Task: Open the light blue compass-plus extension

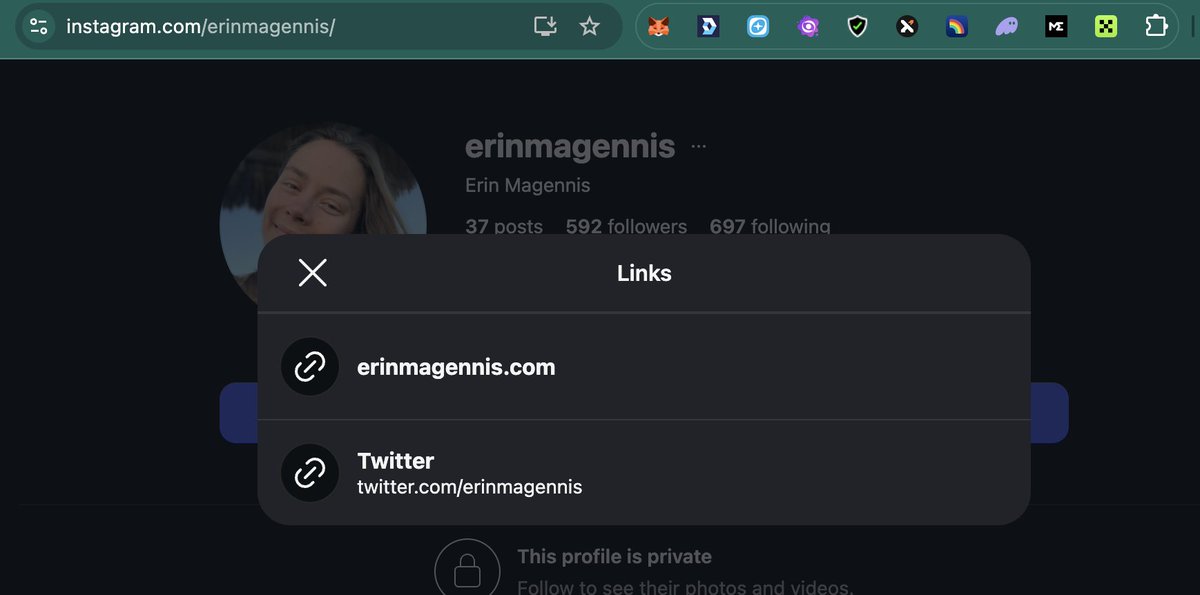Action: click(x=758, y=27)
